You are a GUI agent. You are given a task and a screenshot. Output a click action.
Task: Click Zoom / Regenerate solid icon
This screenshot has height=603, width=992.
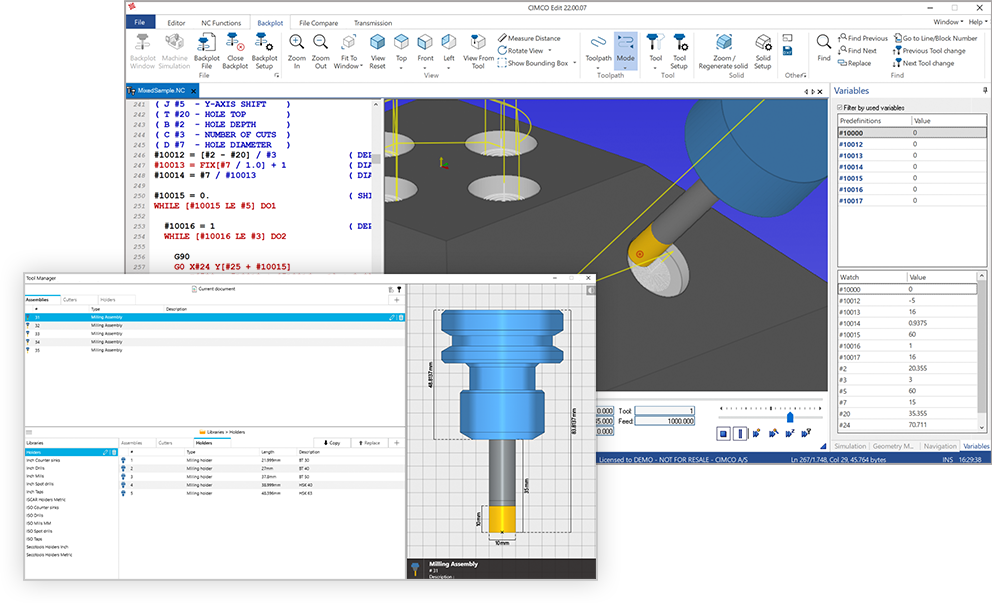[x=723, y=42]
